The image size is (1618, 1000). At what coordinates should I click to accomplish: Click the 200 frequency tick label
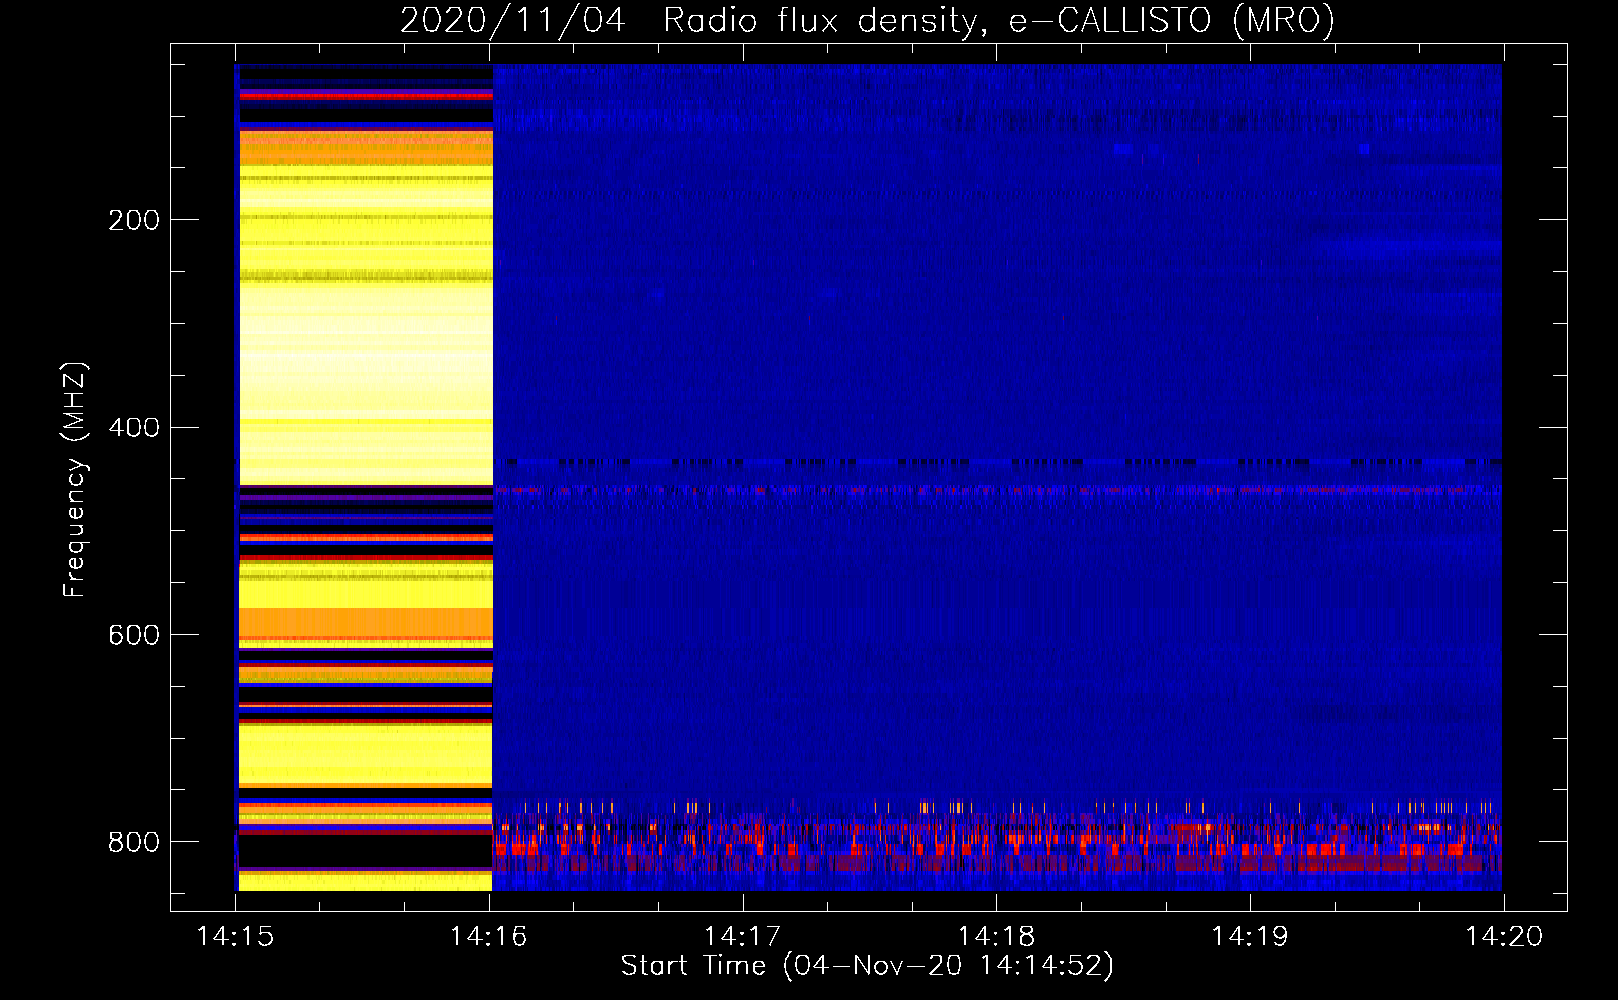coord(134,220)
